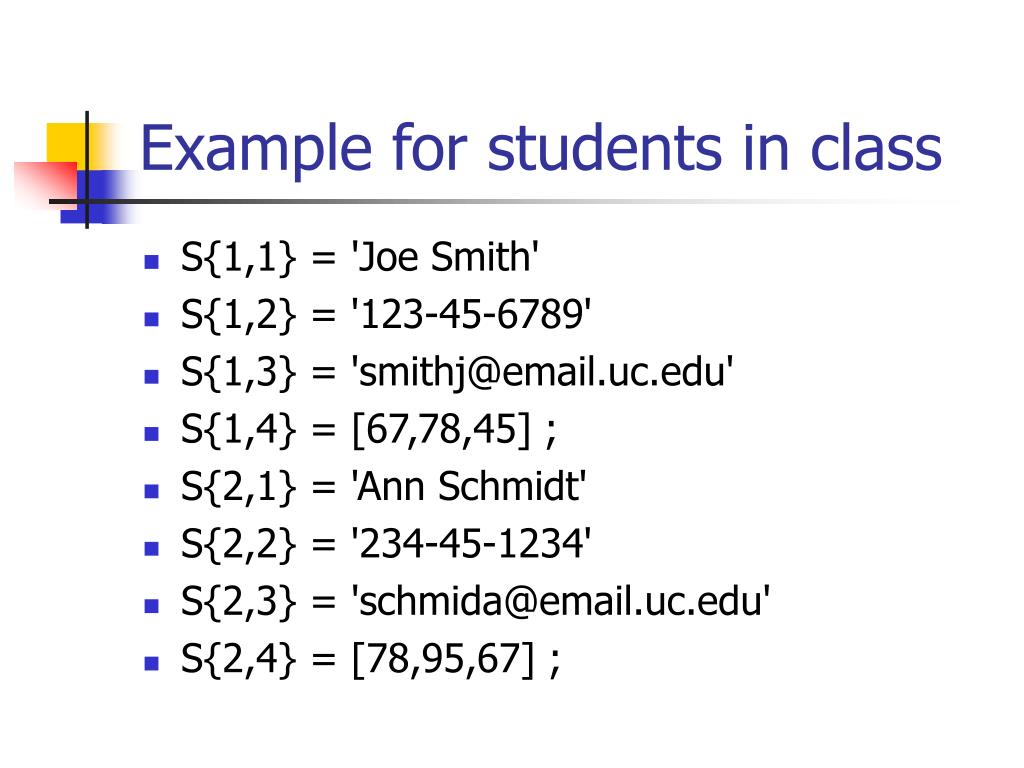Click the email 'schmida@email.uc.edu'
The image size is (1024, 768).
[x=559, y=603]
